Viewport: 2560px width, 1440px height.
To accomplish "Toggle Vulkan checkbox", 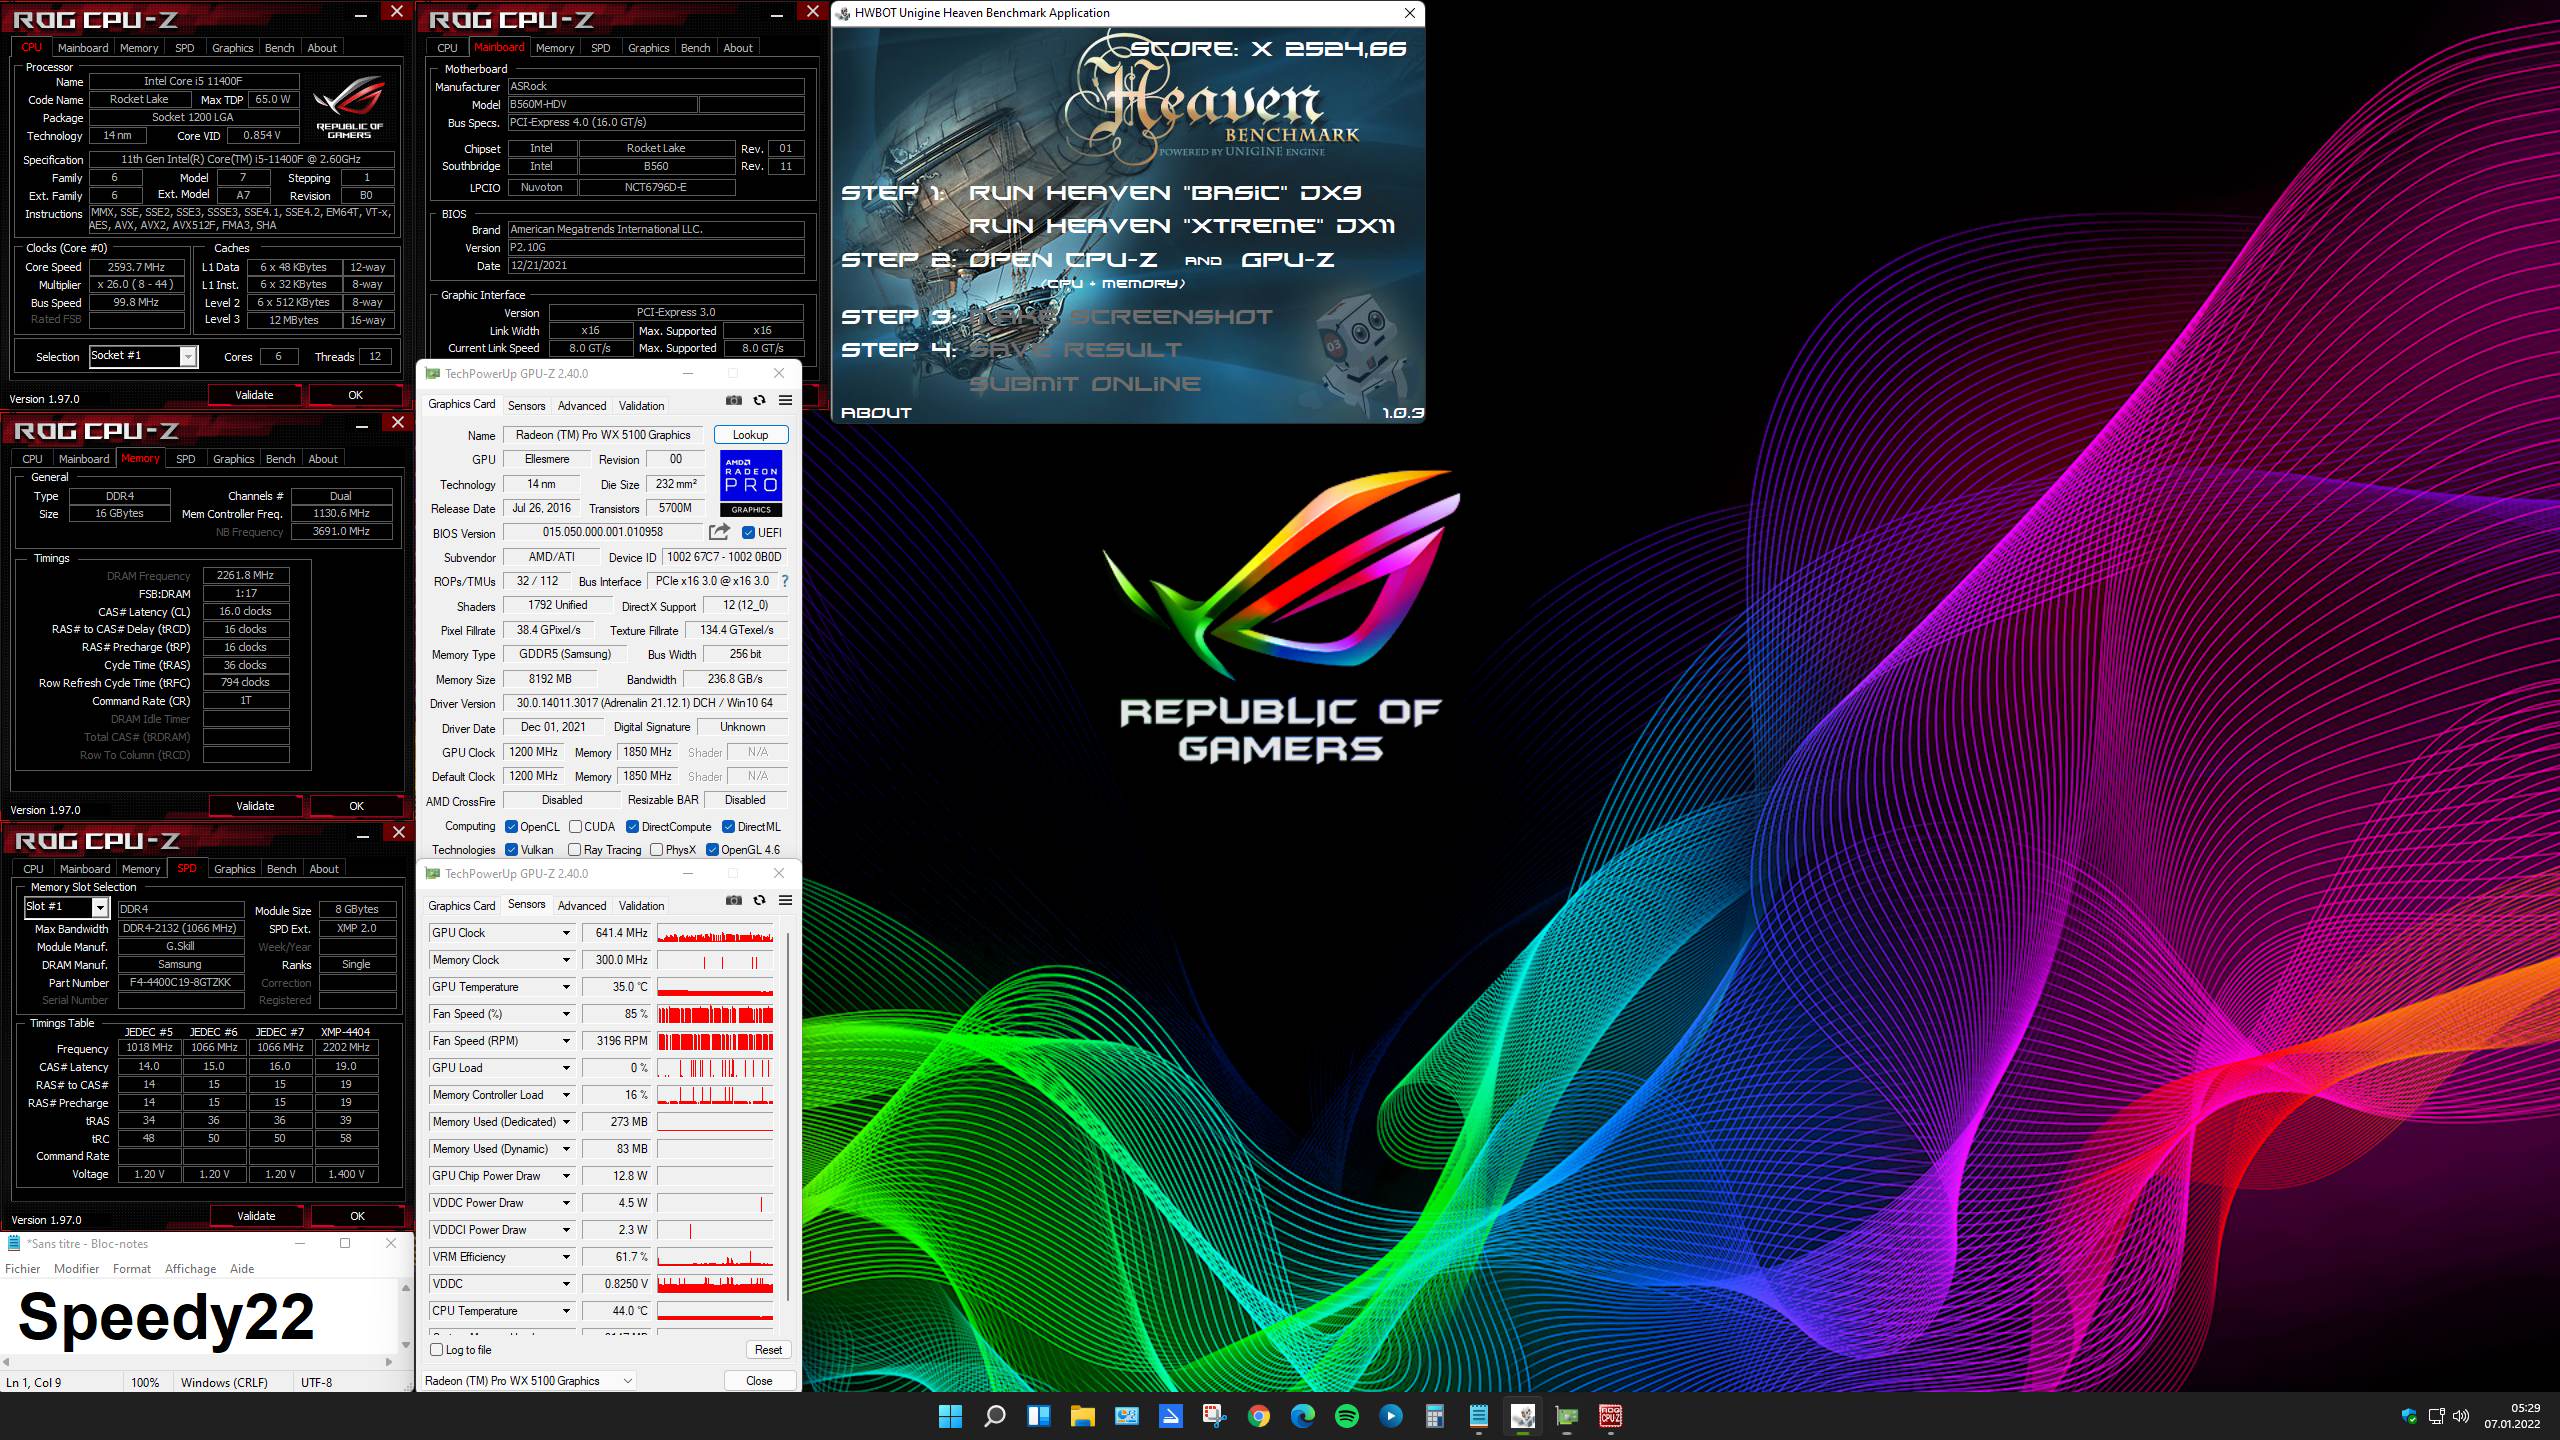I will coord(511,849).
